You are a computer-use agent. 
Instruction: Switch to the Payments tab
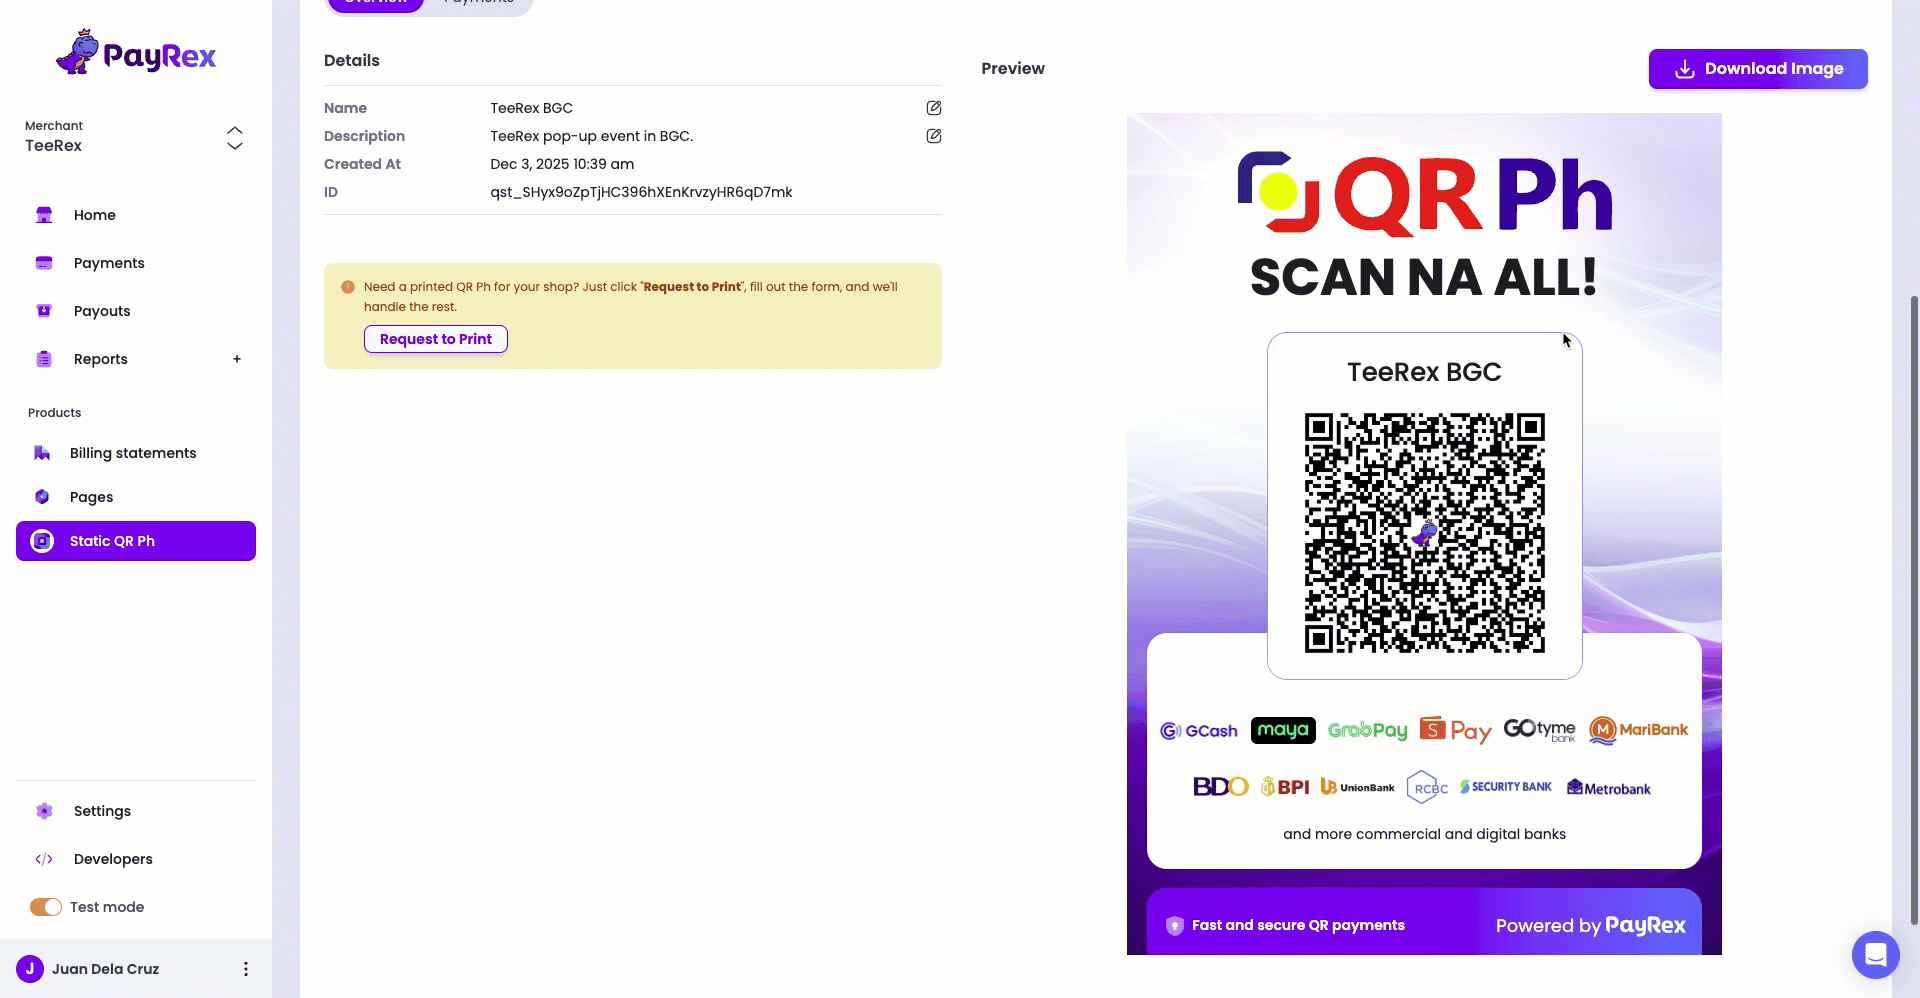pos(478,3)
